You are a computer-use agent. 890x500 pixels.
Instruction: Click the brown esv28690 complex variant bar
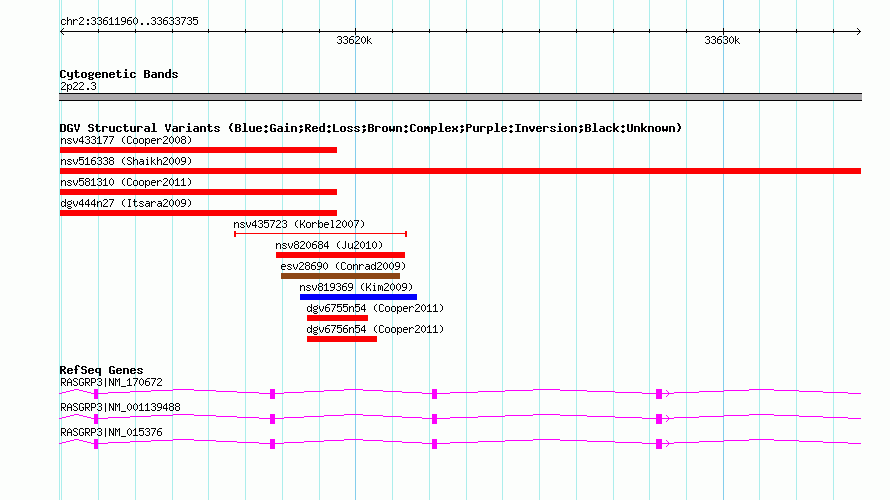341,276
